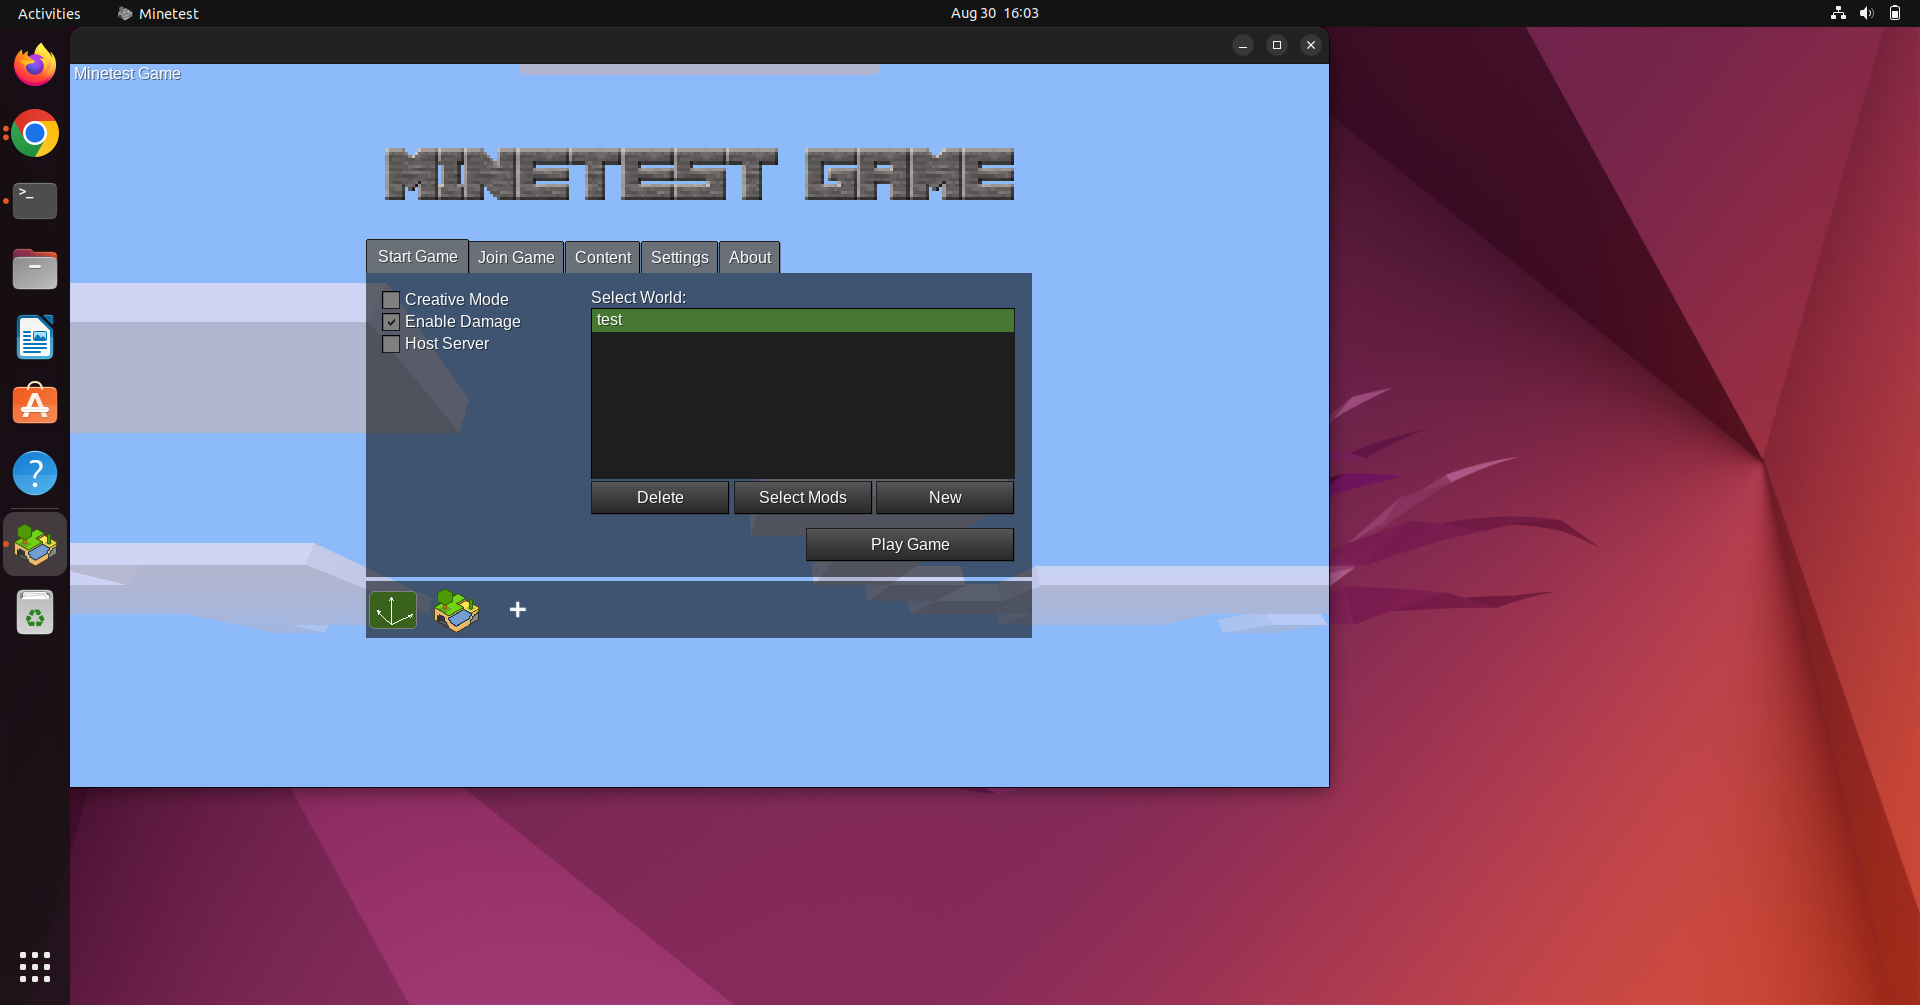Launch Ubuntu Software from the dock
Viewport: 1920px width, 1005px height.
[x=34, y=404]
